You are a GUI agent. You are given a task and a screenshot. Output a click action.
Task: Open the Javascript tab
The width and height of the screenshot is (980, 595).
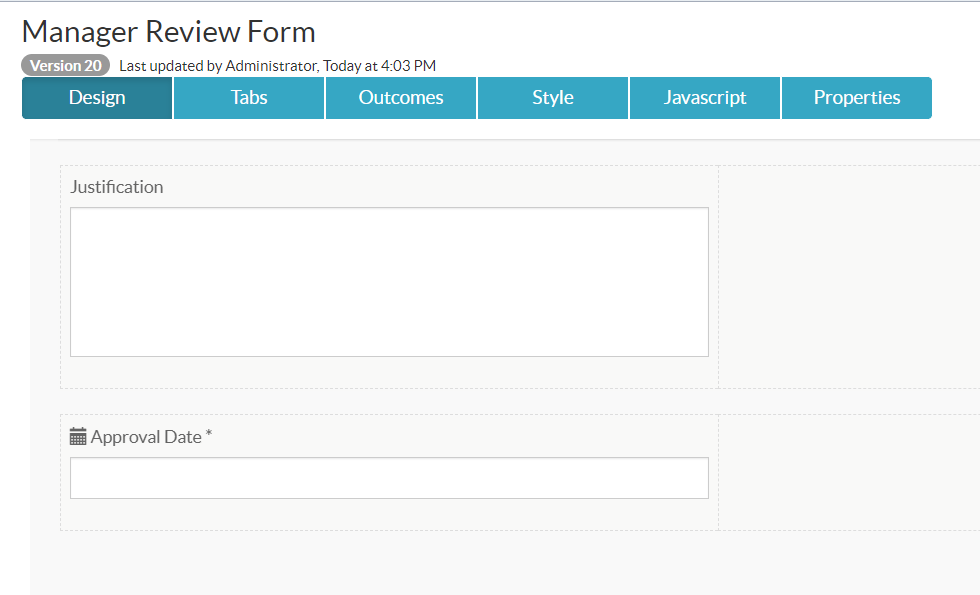pos(704,97)
